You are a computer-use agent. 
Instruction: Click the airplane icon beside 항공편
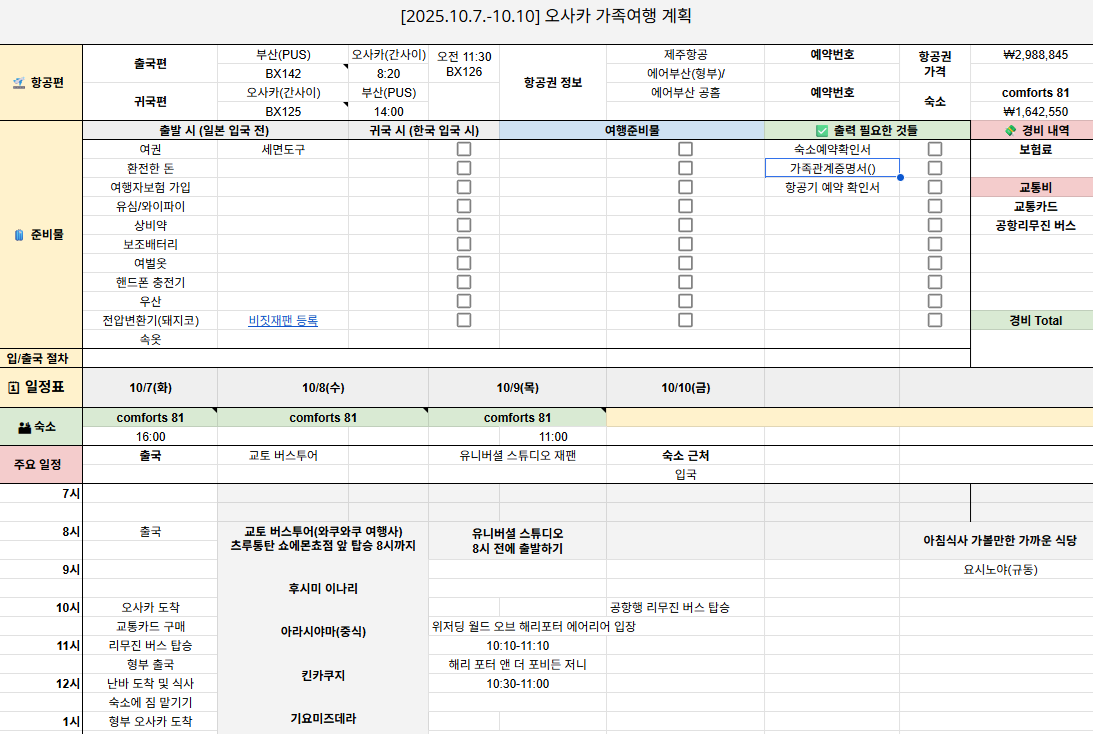[18, 83]
